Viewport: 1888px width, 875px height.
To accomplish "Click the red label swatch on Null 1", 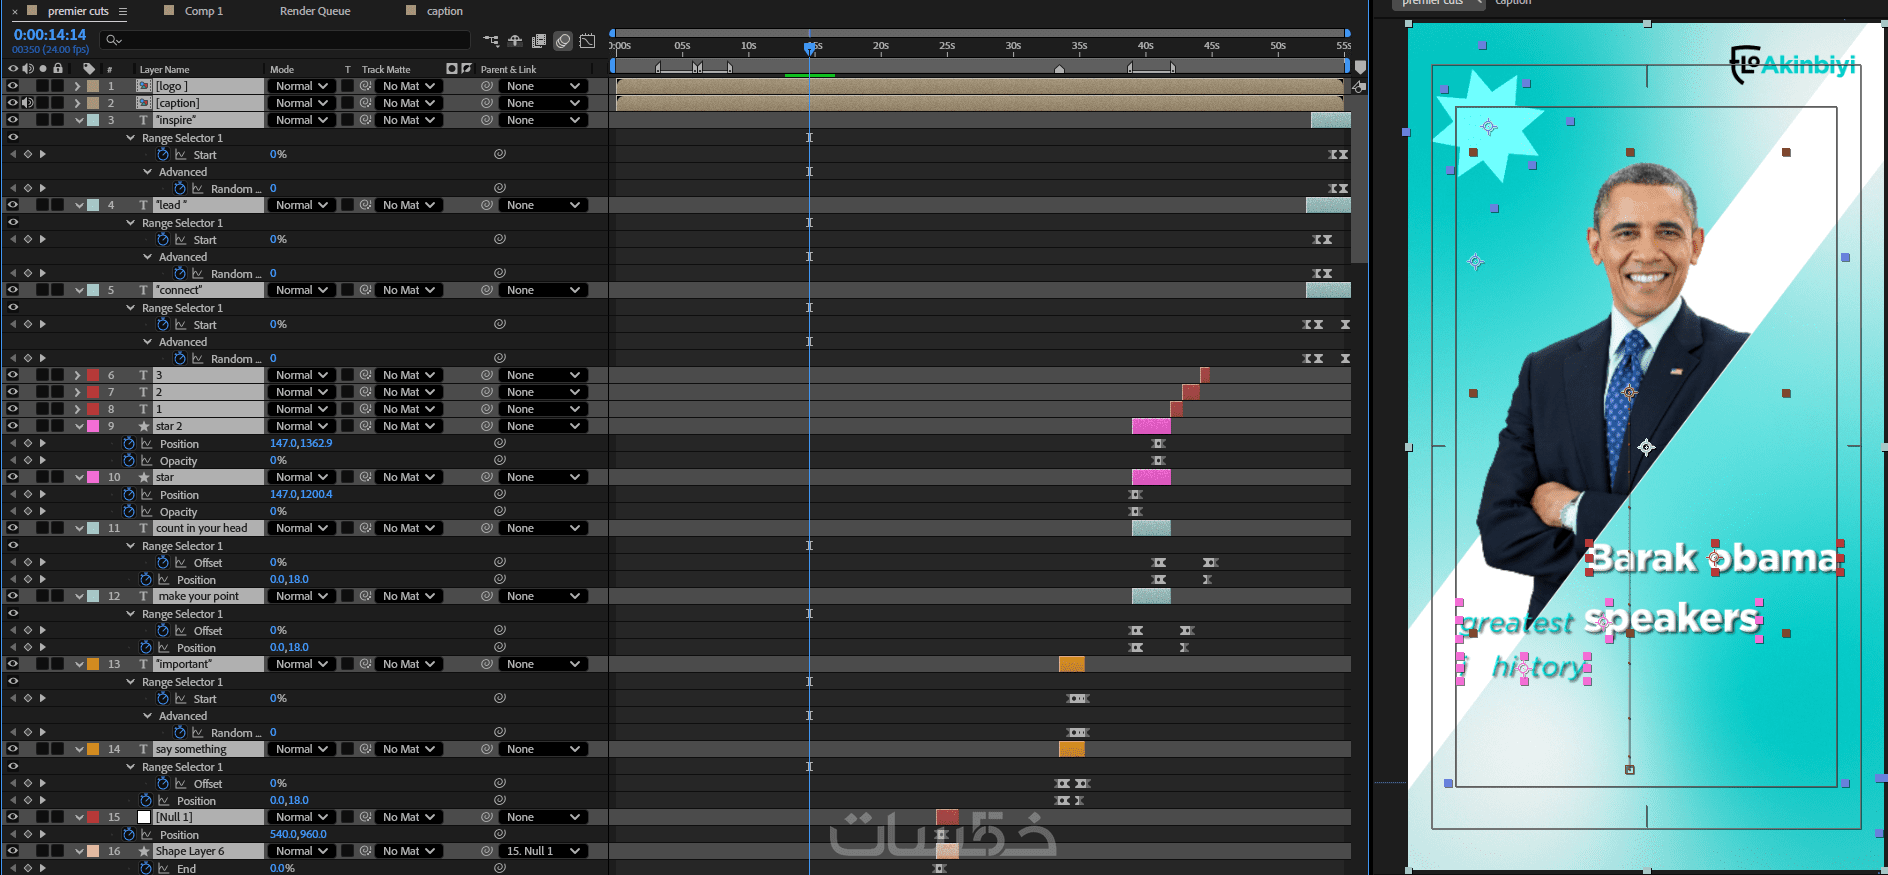I will [93, 817].
